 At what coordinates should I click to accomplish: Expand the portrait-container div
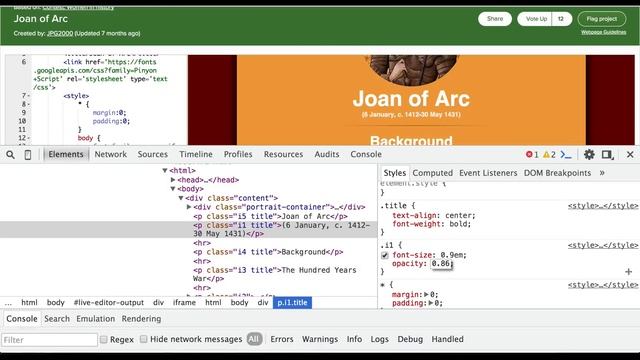pyautogui.click(x=189, y=207)
